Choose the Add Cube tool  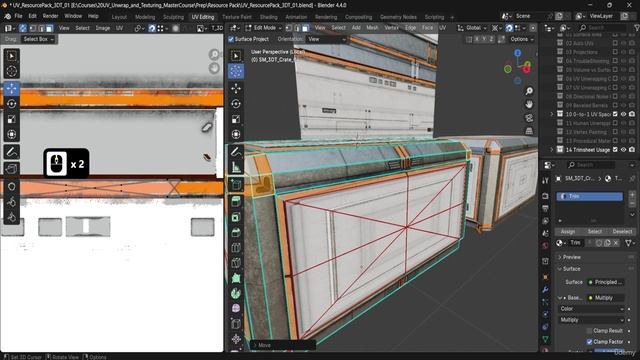click(236, 184)
